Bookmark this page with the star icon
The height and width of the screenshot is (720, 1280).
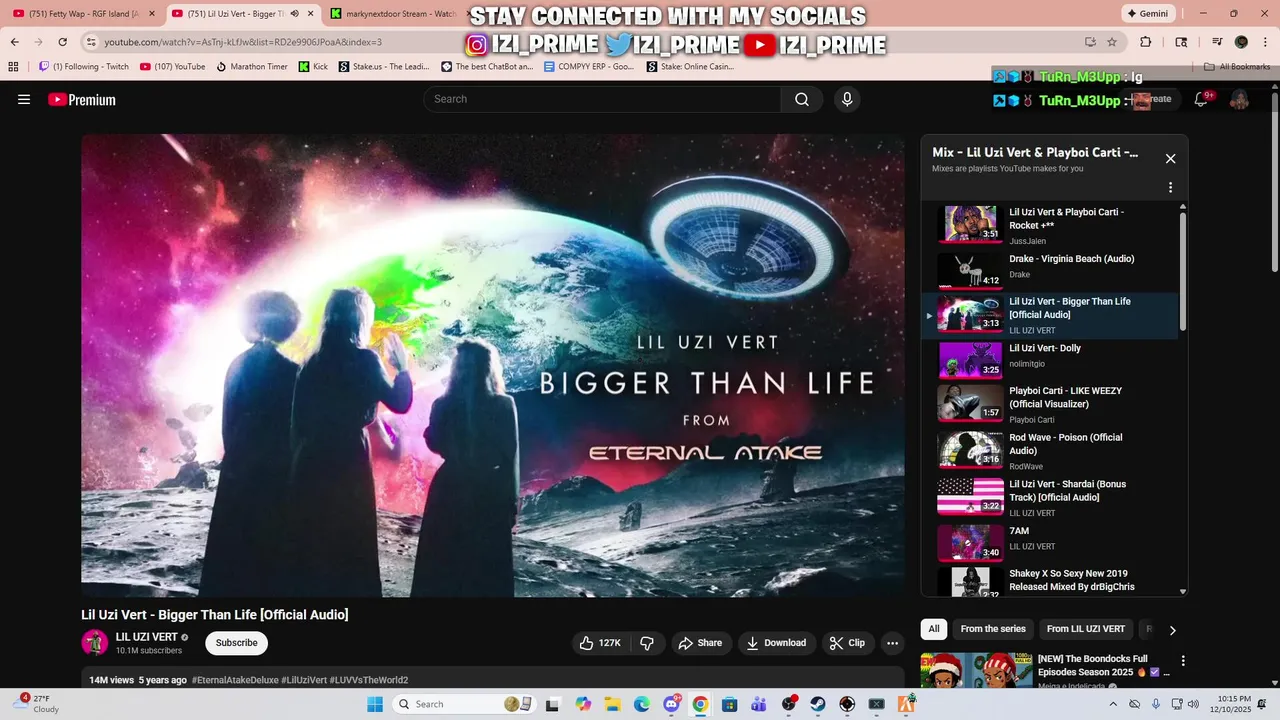(1112, 42)
